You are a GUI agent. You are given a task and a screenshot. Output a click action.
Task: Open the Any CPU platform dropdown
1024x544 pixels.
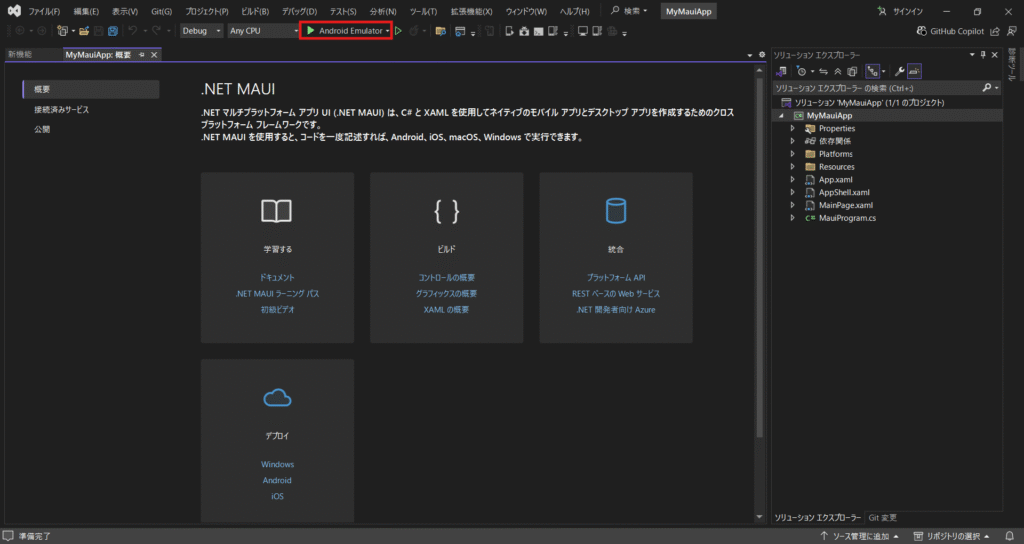[263, 31]
